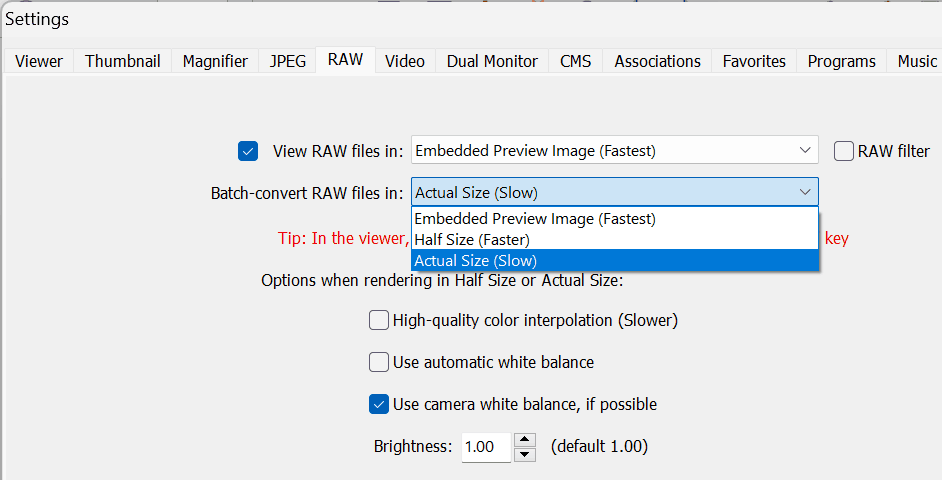Switch to the Viewer tab
This screenshot has height=480, width=942.
38,61
